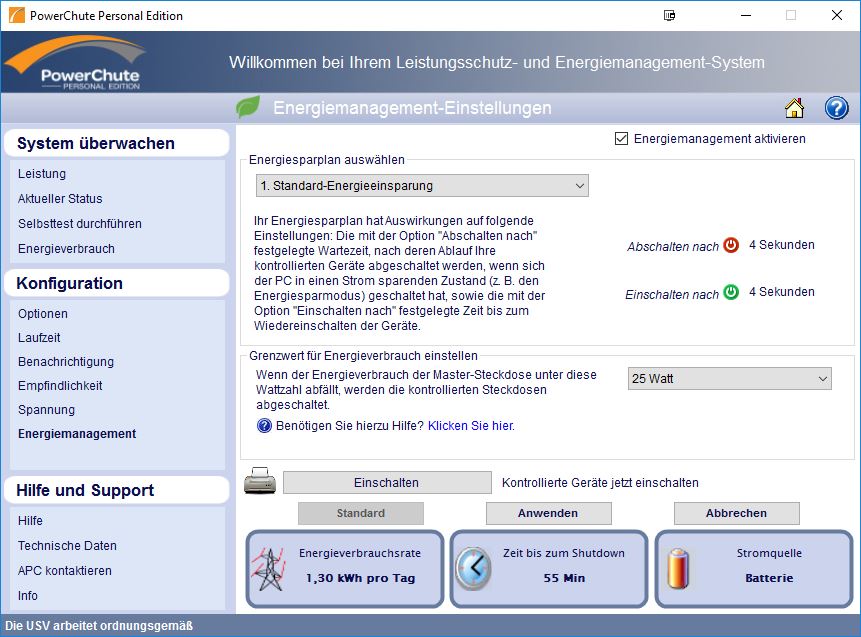Click the Energieverbrauchsrate status tile
861x637 pixels.
tap(345, 569)
